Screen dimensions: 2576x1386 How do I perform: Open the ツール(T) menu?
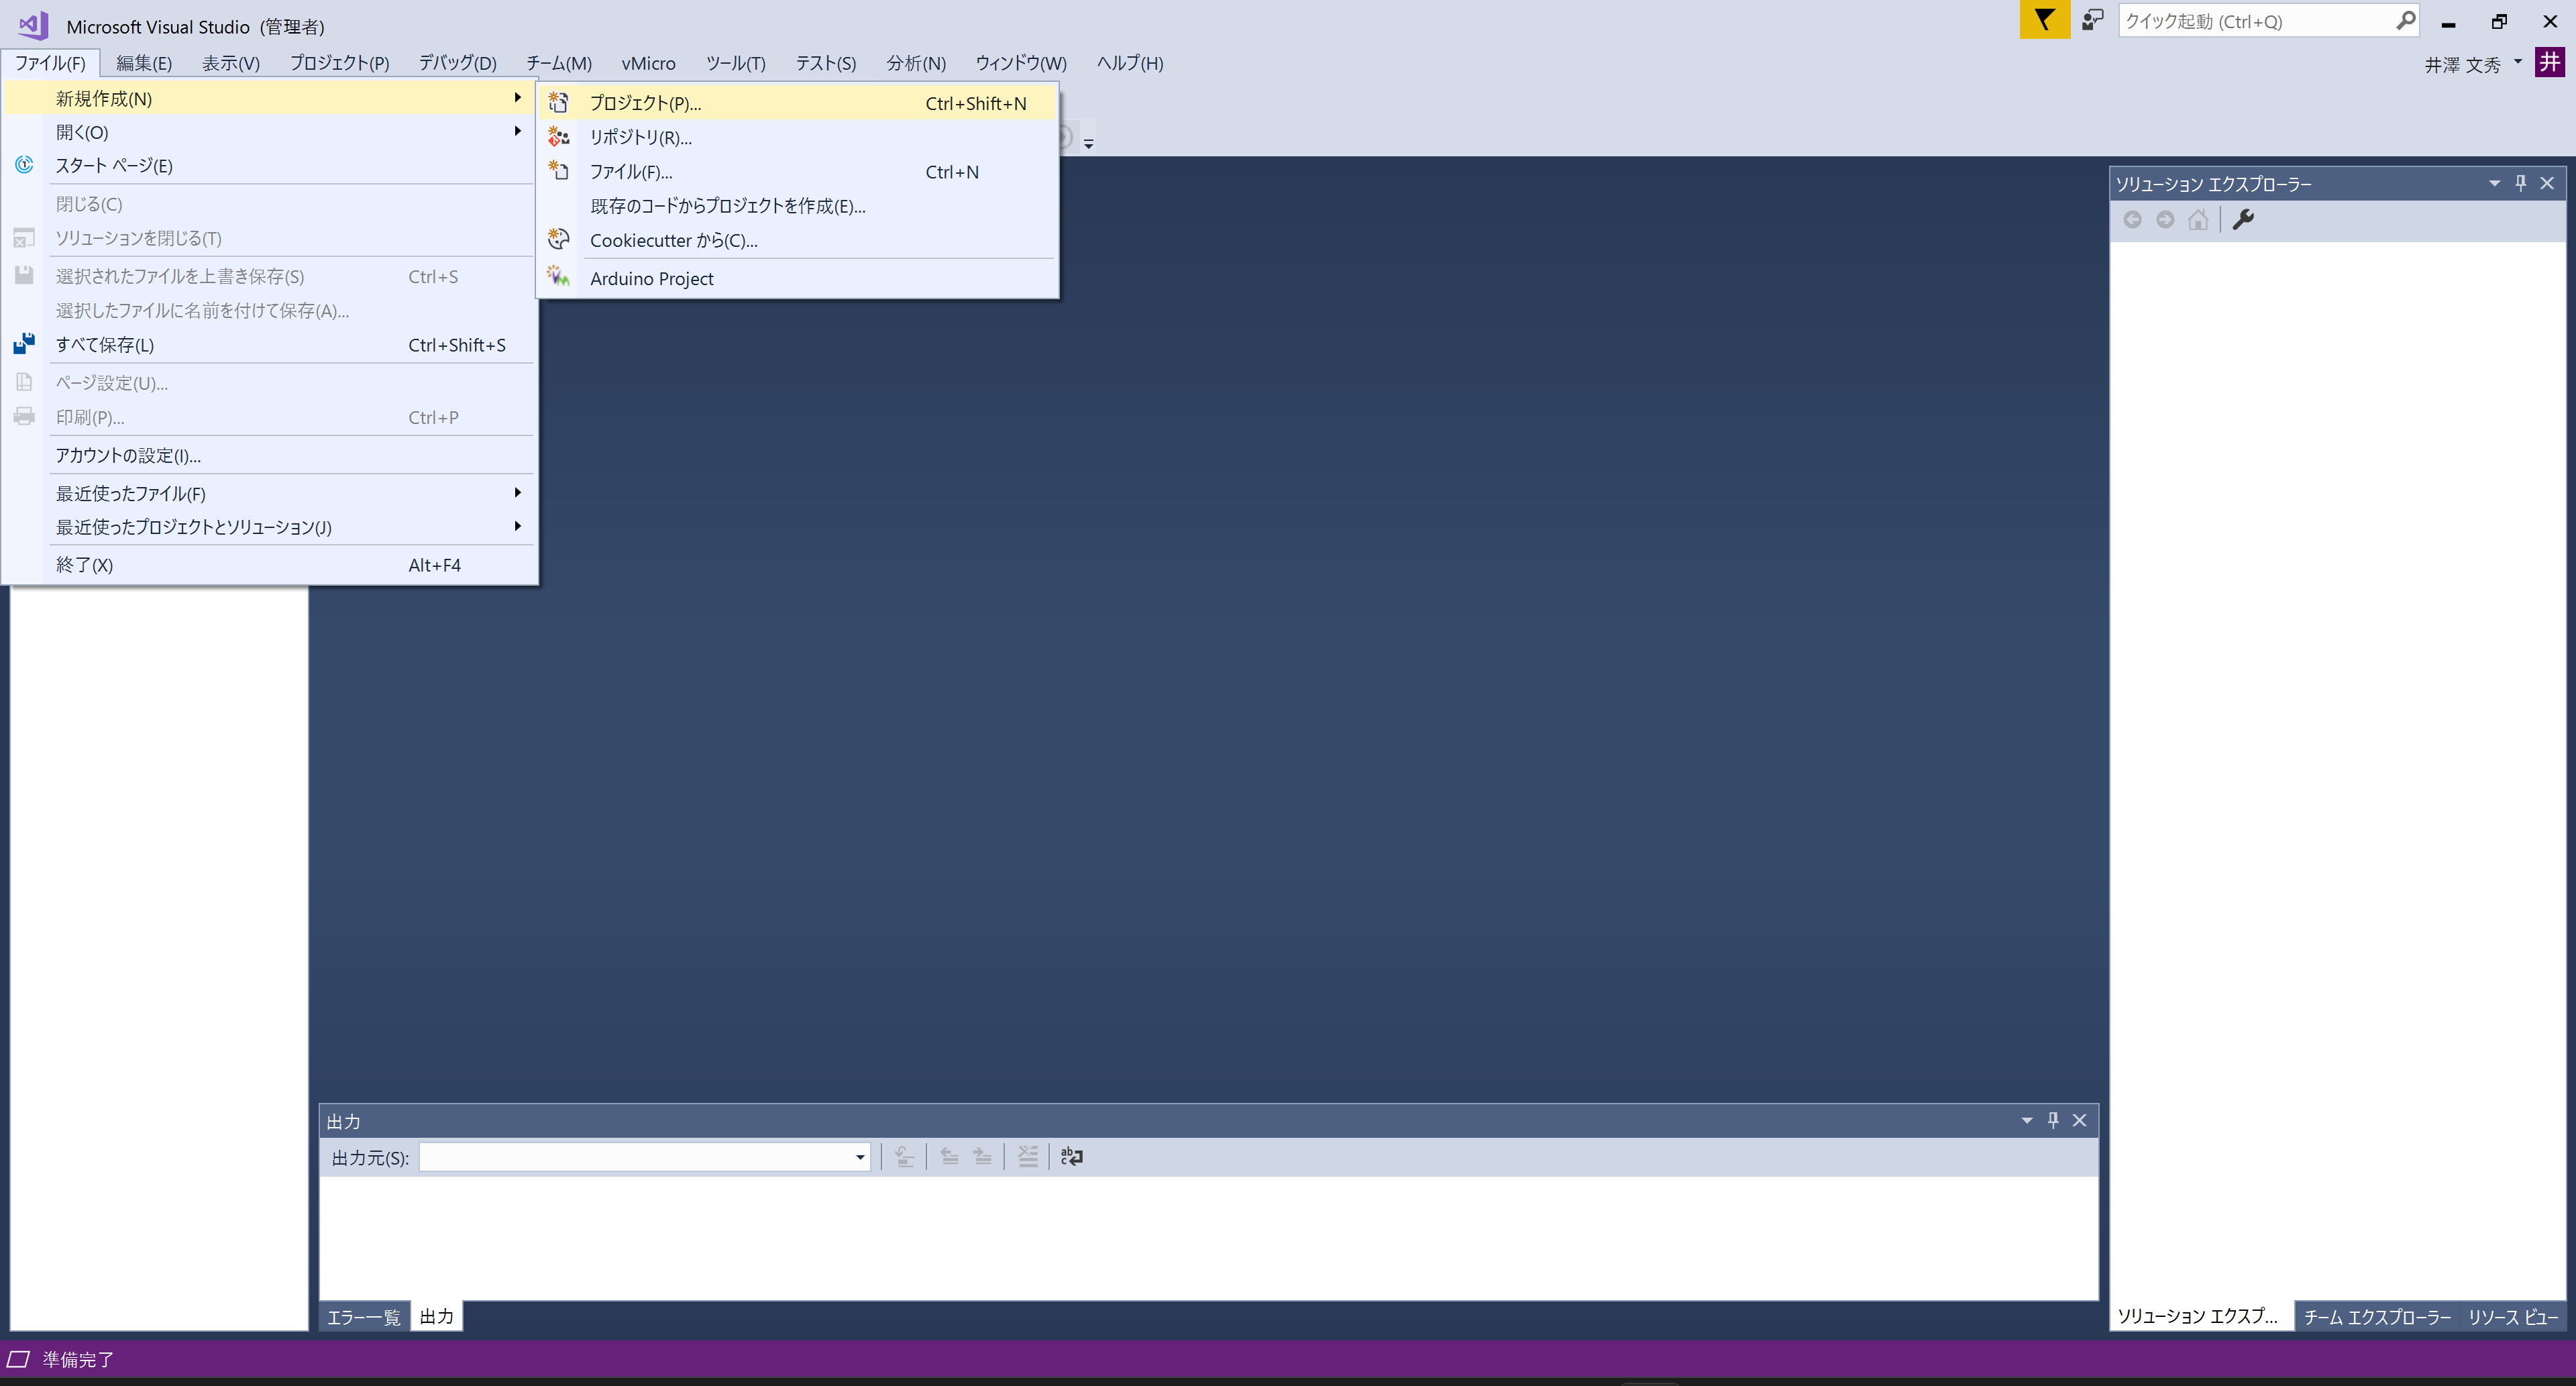click(736, 63)
